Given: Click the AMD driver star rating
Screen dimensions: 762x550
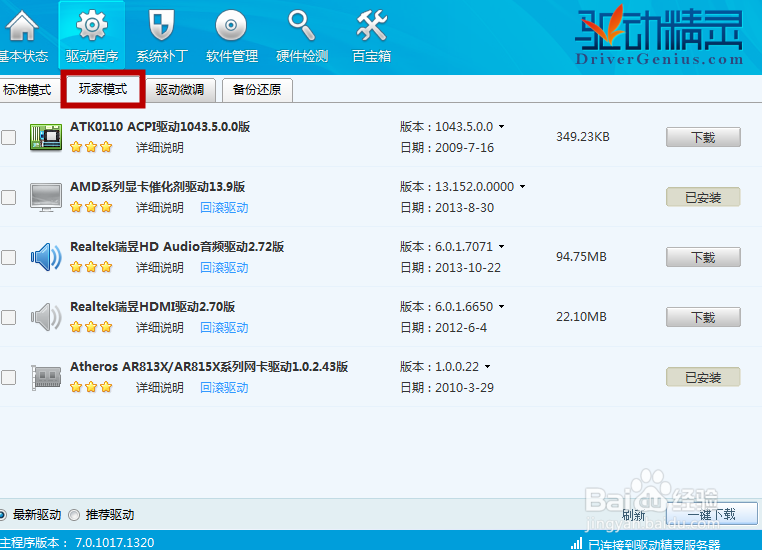Looking at the screenshot, I should tap(91, 207).
